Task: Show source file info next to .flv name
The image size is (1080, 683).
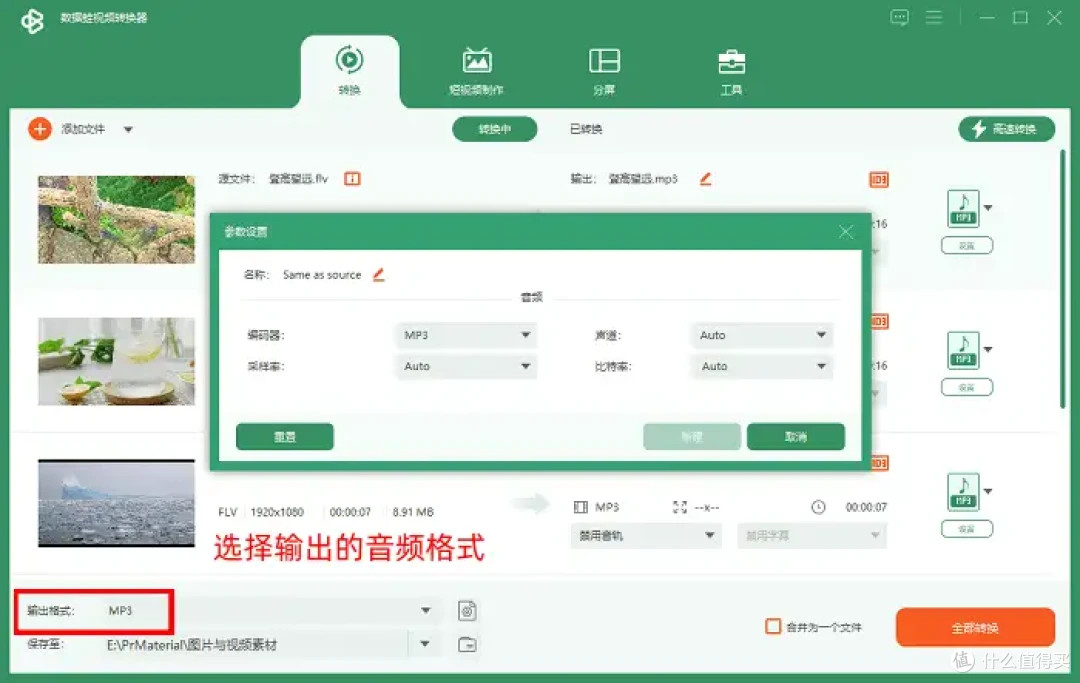Action: pos(352,179)
